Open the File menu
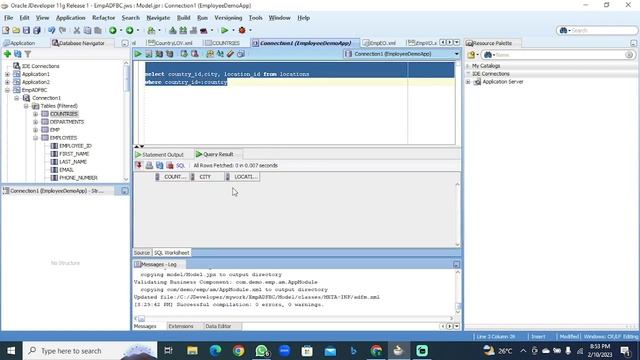Viewport: 640px width, 360px height. [x=9, y=18]
